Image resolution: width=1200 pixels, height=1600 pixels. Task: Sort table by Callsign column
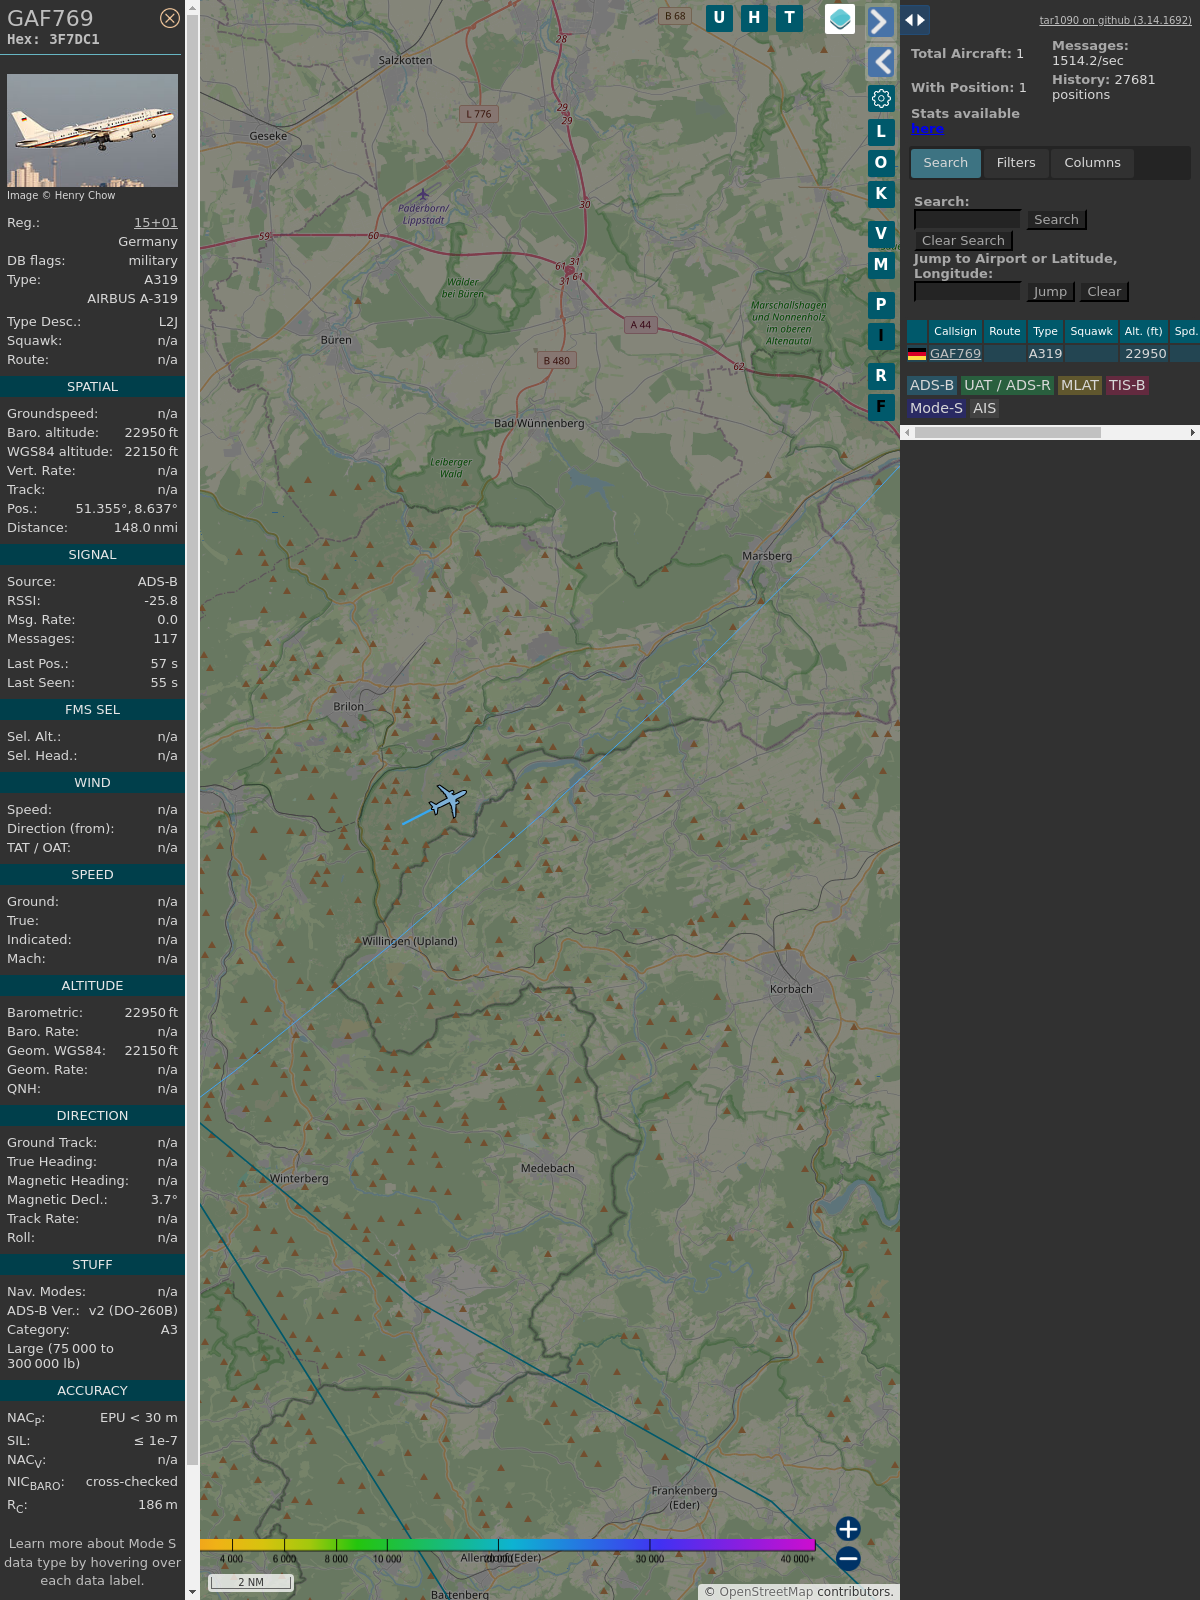click(955, 331)
